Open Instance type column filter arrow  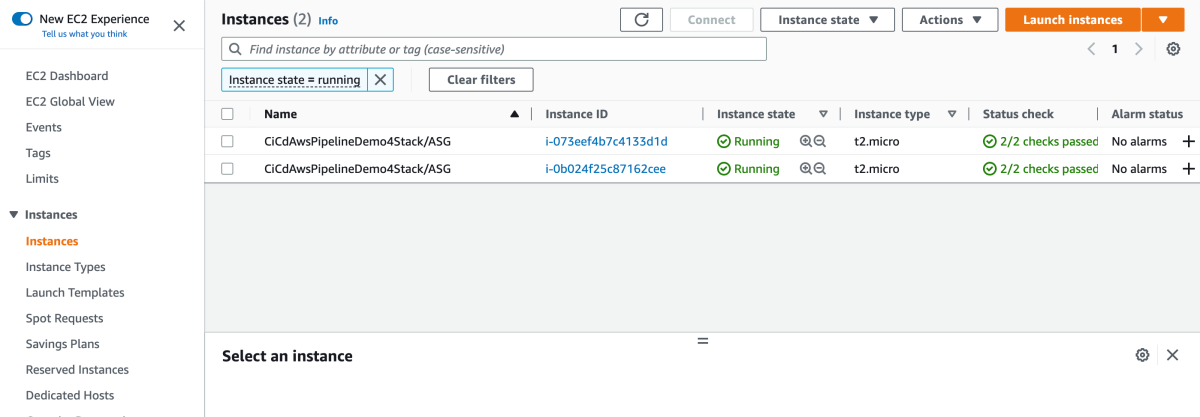952,114
